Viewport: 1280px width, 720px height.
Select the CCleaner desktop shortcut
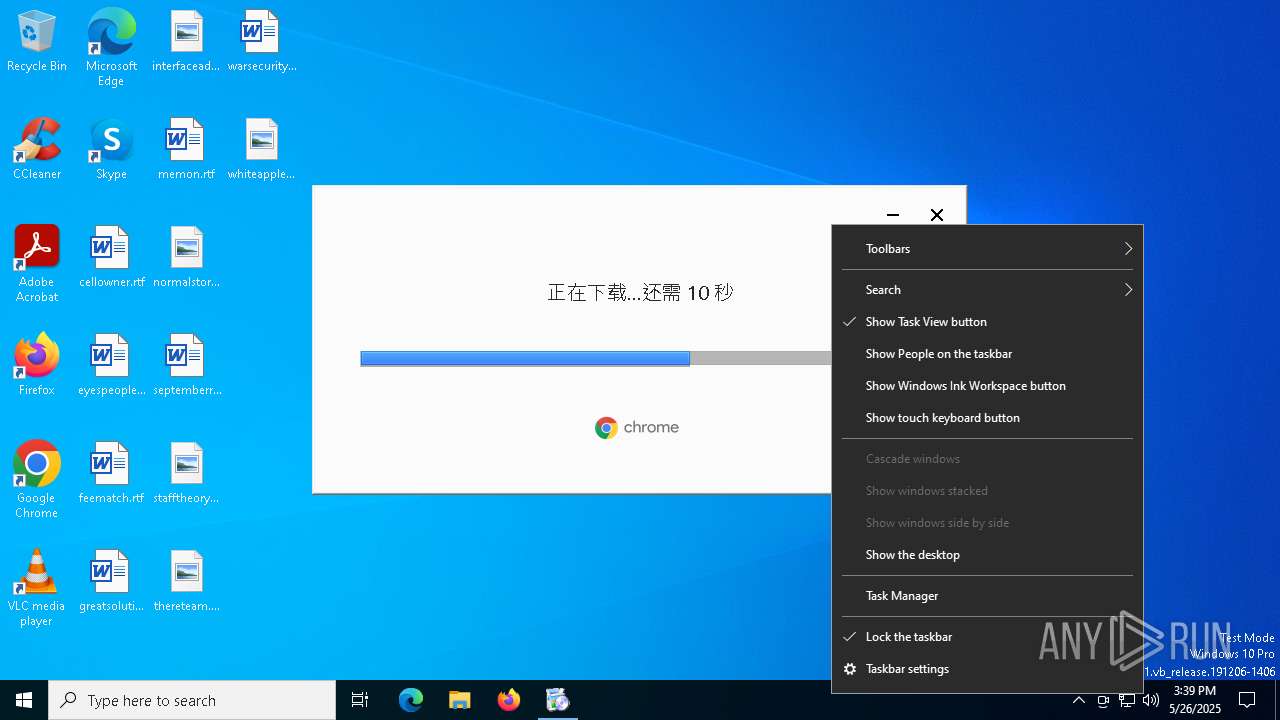click(37, 150)
